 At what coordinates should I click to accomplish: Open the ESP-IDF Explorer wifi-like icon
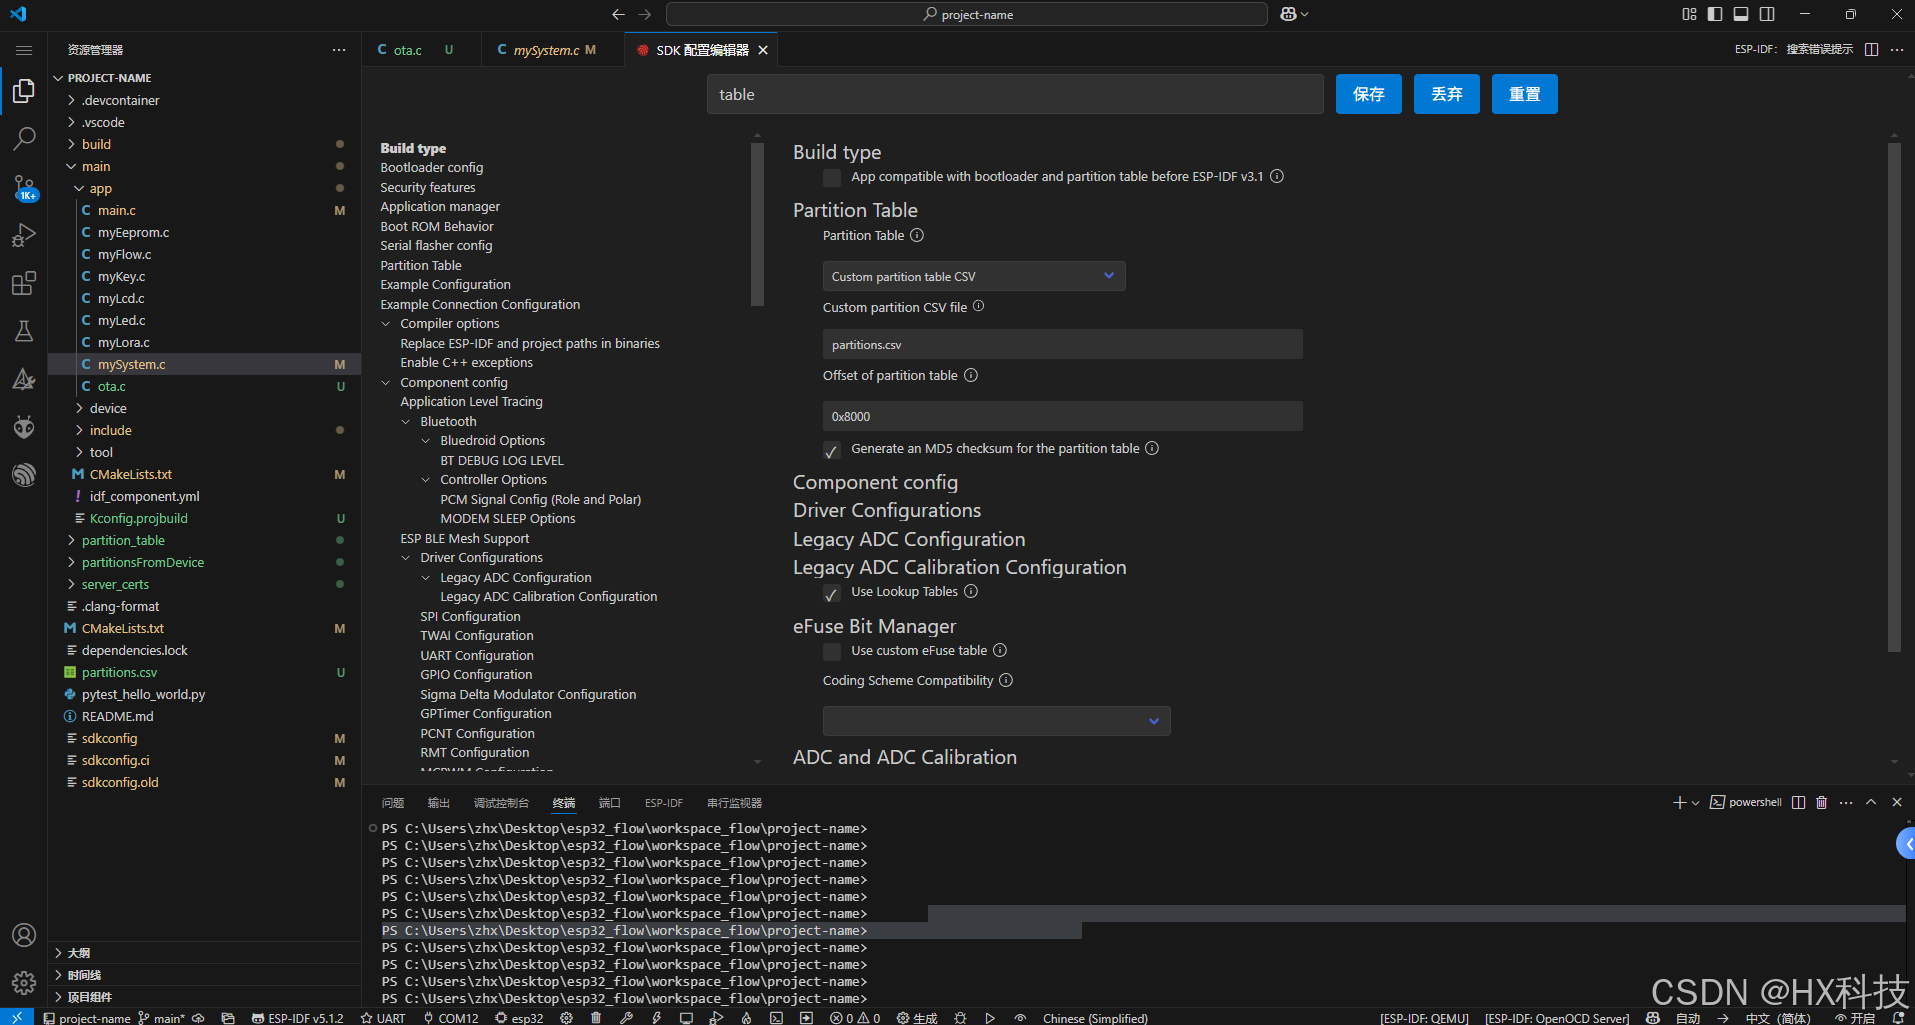[24, 475]
